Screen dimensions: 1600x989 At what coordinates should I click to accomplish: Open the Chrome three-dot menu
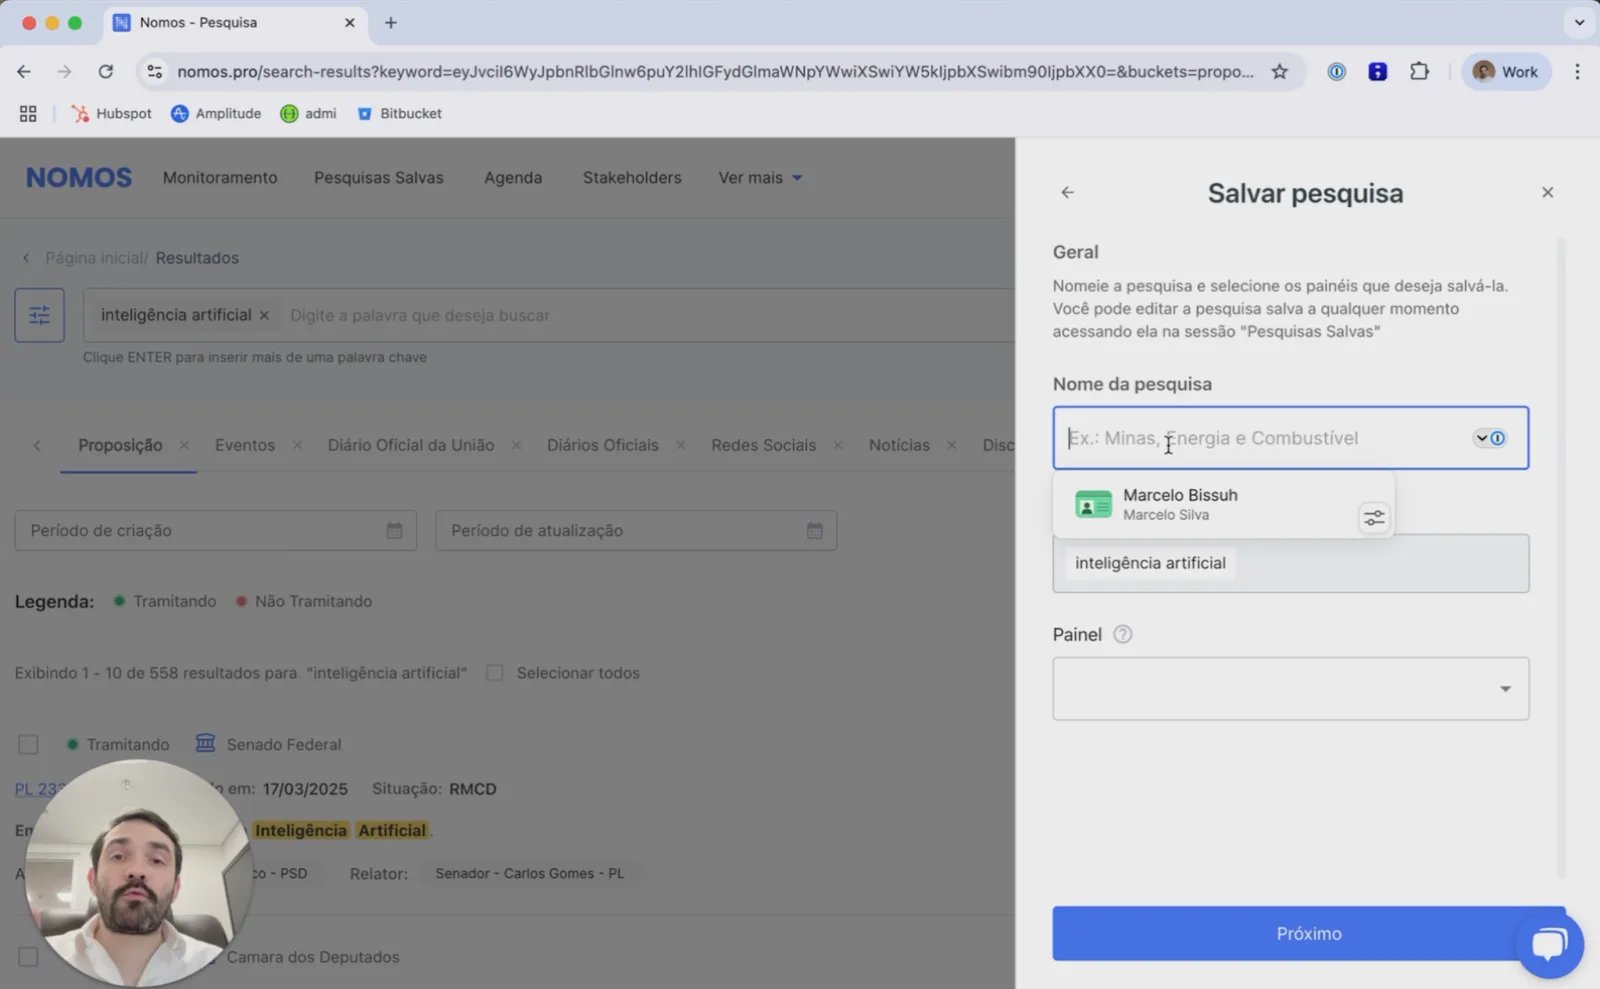1577,71
